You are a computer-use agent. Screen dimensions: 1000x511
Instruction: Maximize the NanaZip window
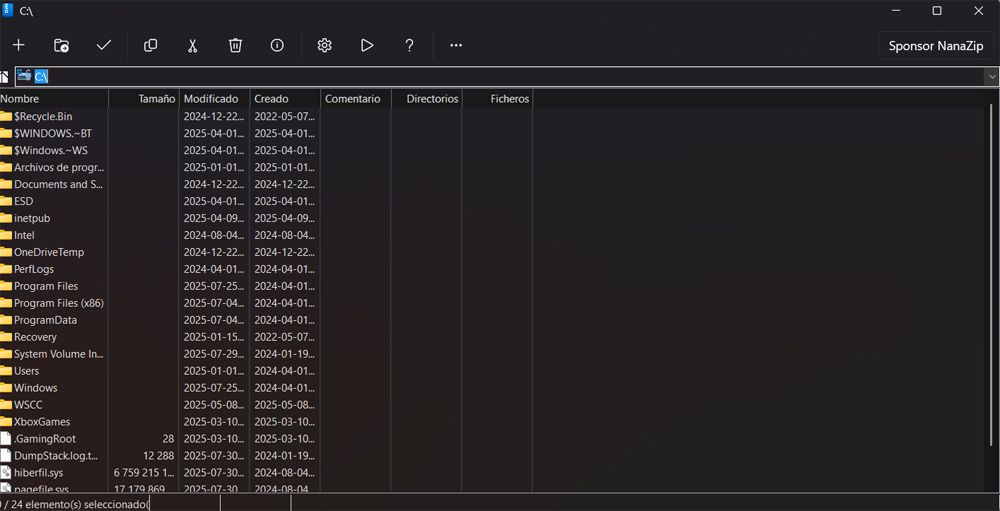(x=937, y=10)
